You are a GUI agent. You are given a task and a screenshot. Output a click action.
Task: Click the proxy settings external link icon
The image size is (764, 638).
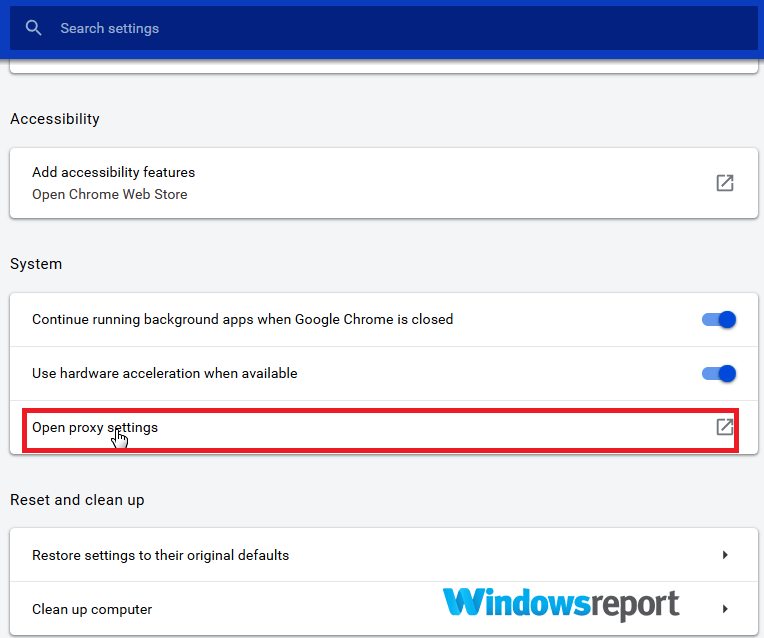click(725, 427)
